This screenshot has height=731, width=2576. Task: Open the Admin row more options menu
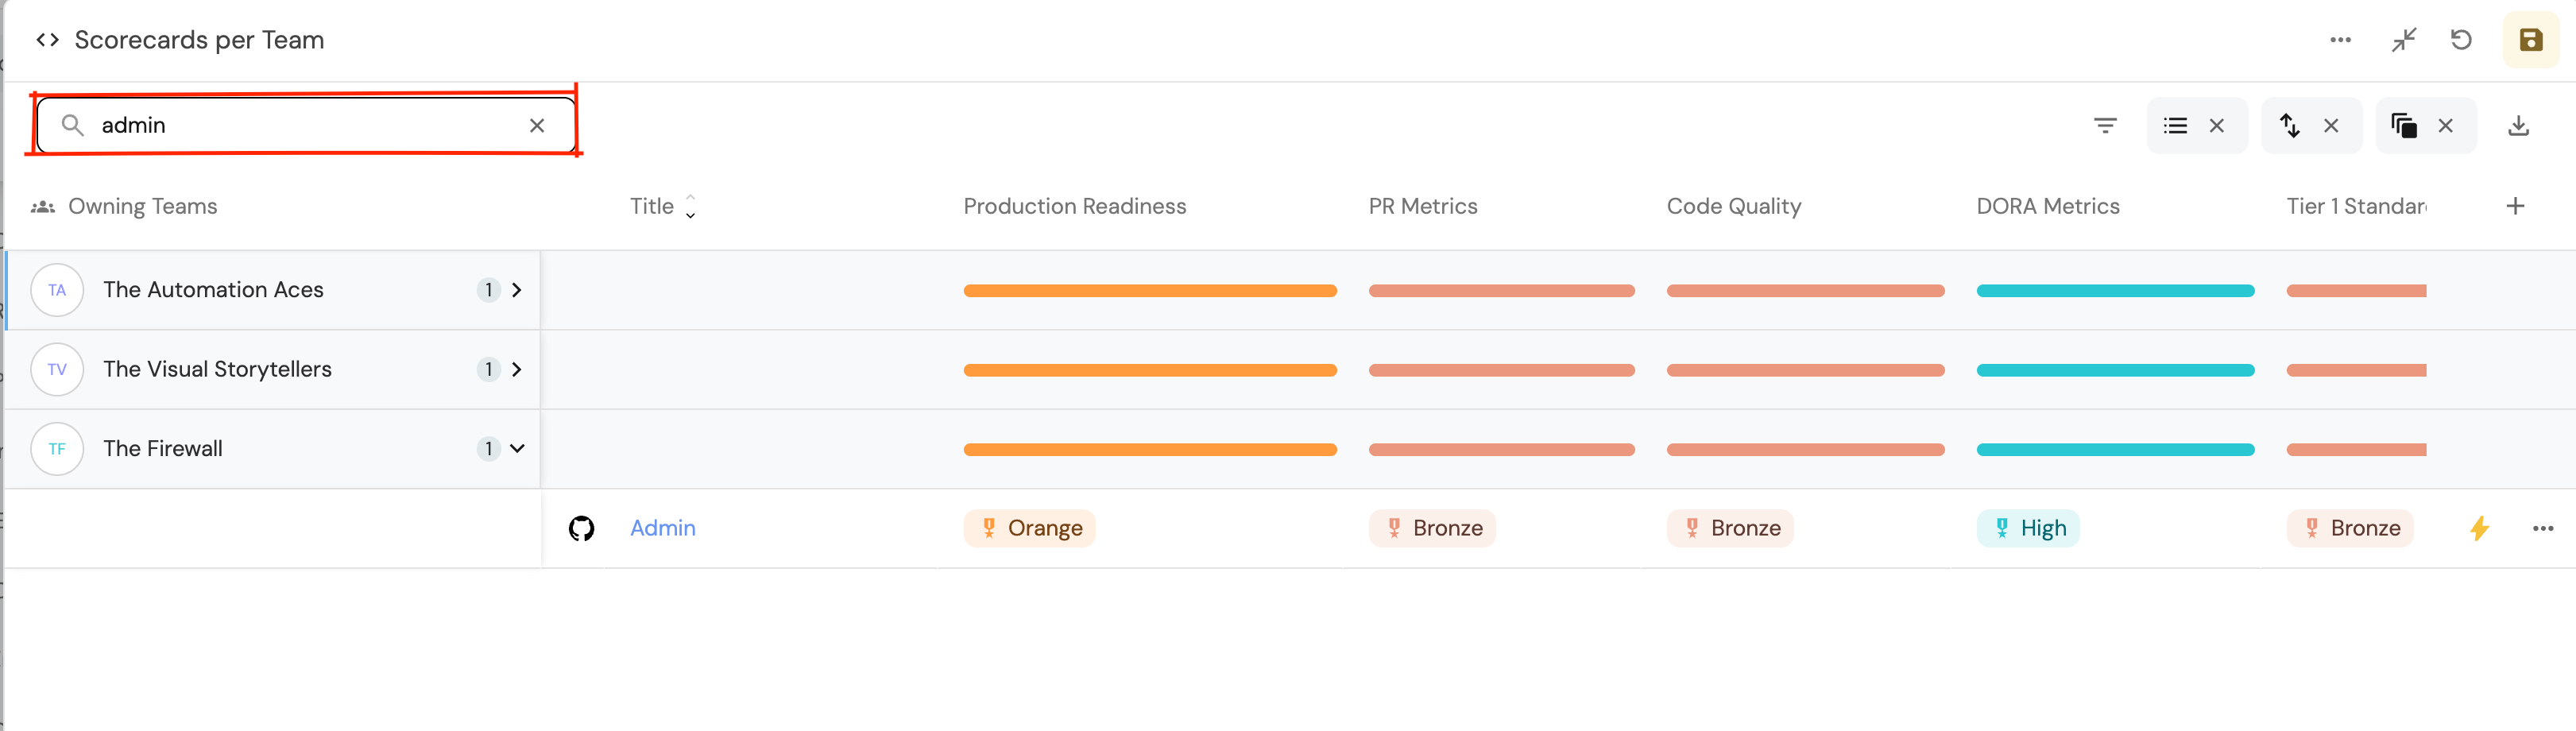[x=2542, y=528]
